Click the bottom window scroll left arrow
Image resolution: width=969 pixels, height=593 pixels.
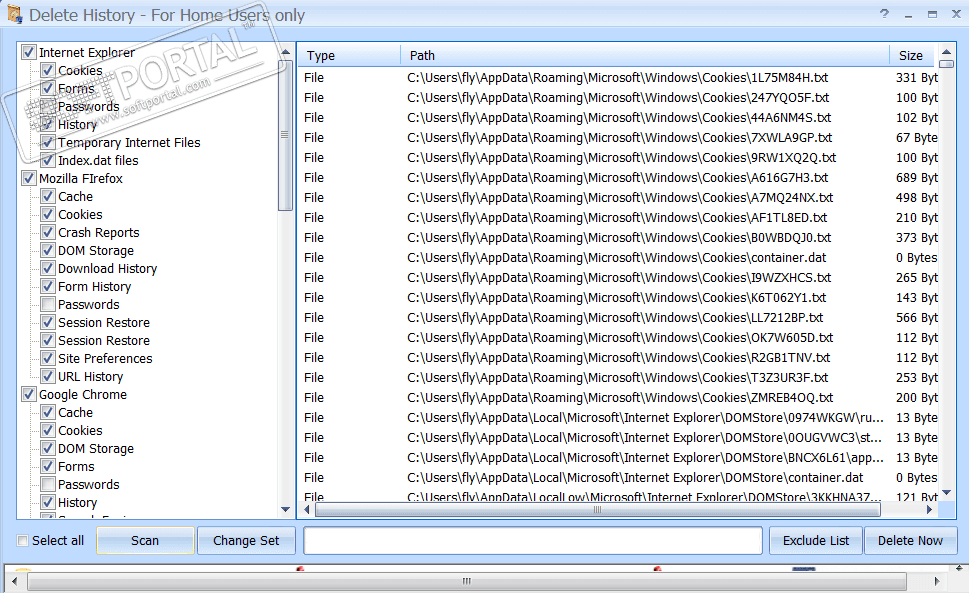(14, 581)
